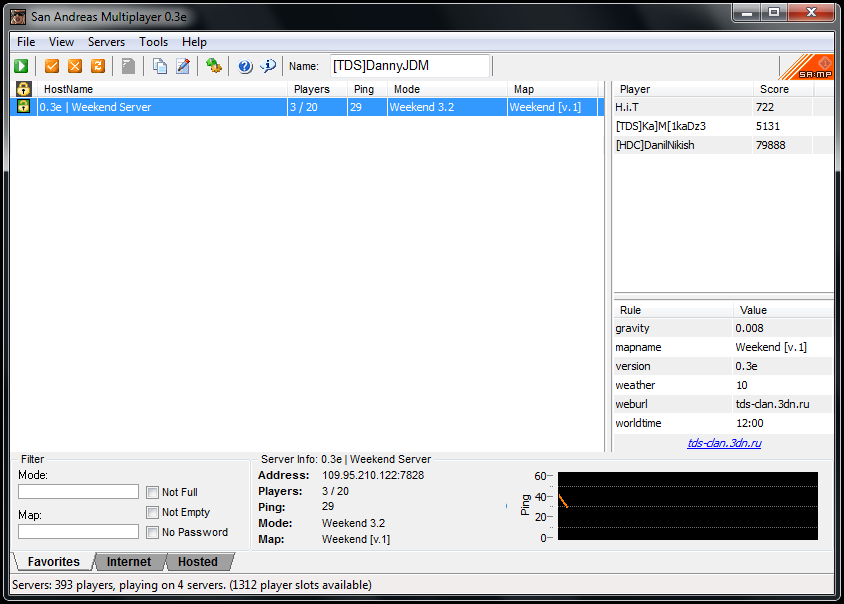Click the ping history graph
This screenshot has height=604, width=844.
coord(687,506)
